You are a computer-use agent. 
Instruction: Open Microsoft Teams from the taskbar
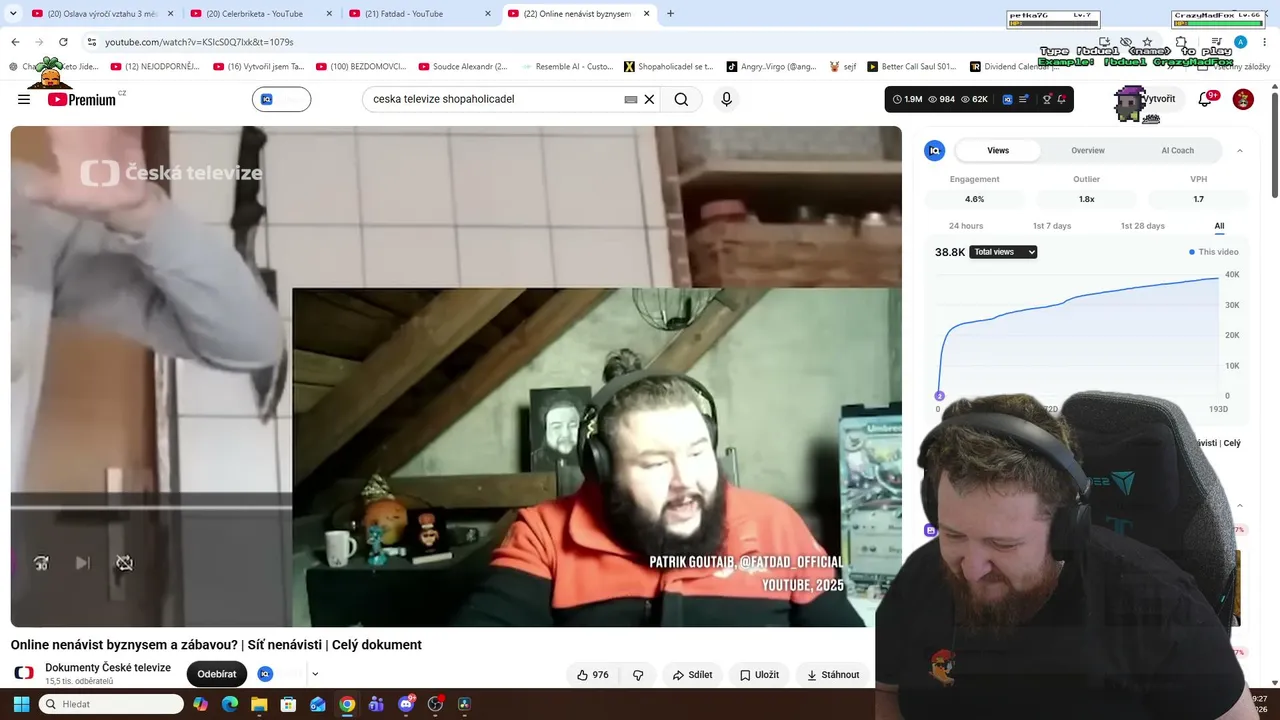[x=376, y=704]
